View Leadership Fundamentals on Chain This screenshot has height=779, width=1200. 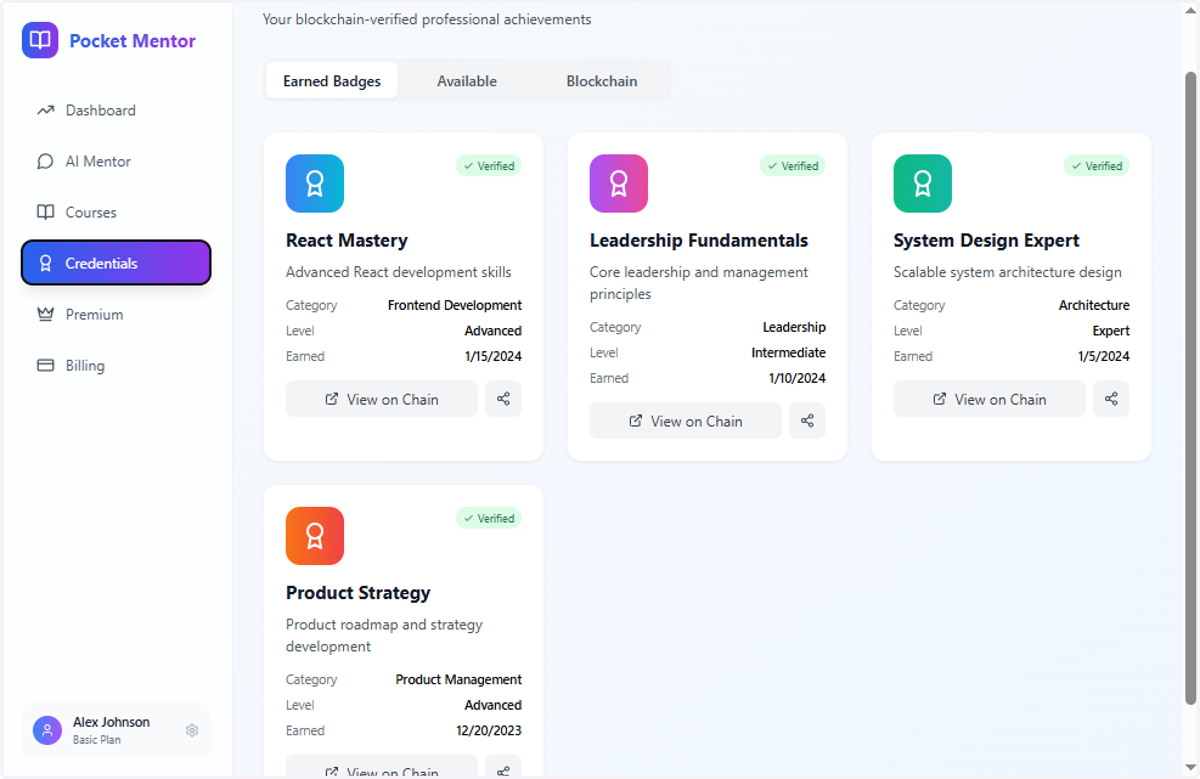click(686, 421)
